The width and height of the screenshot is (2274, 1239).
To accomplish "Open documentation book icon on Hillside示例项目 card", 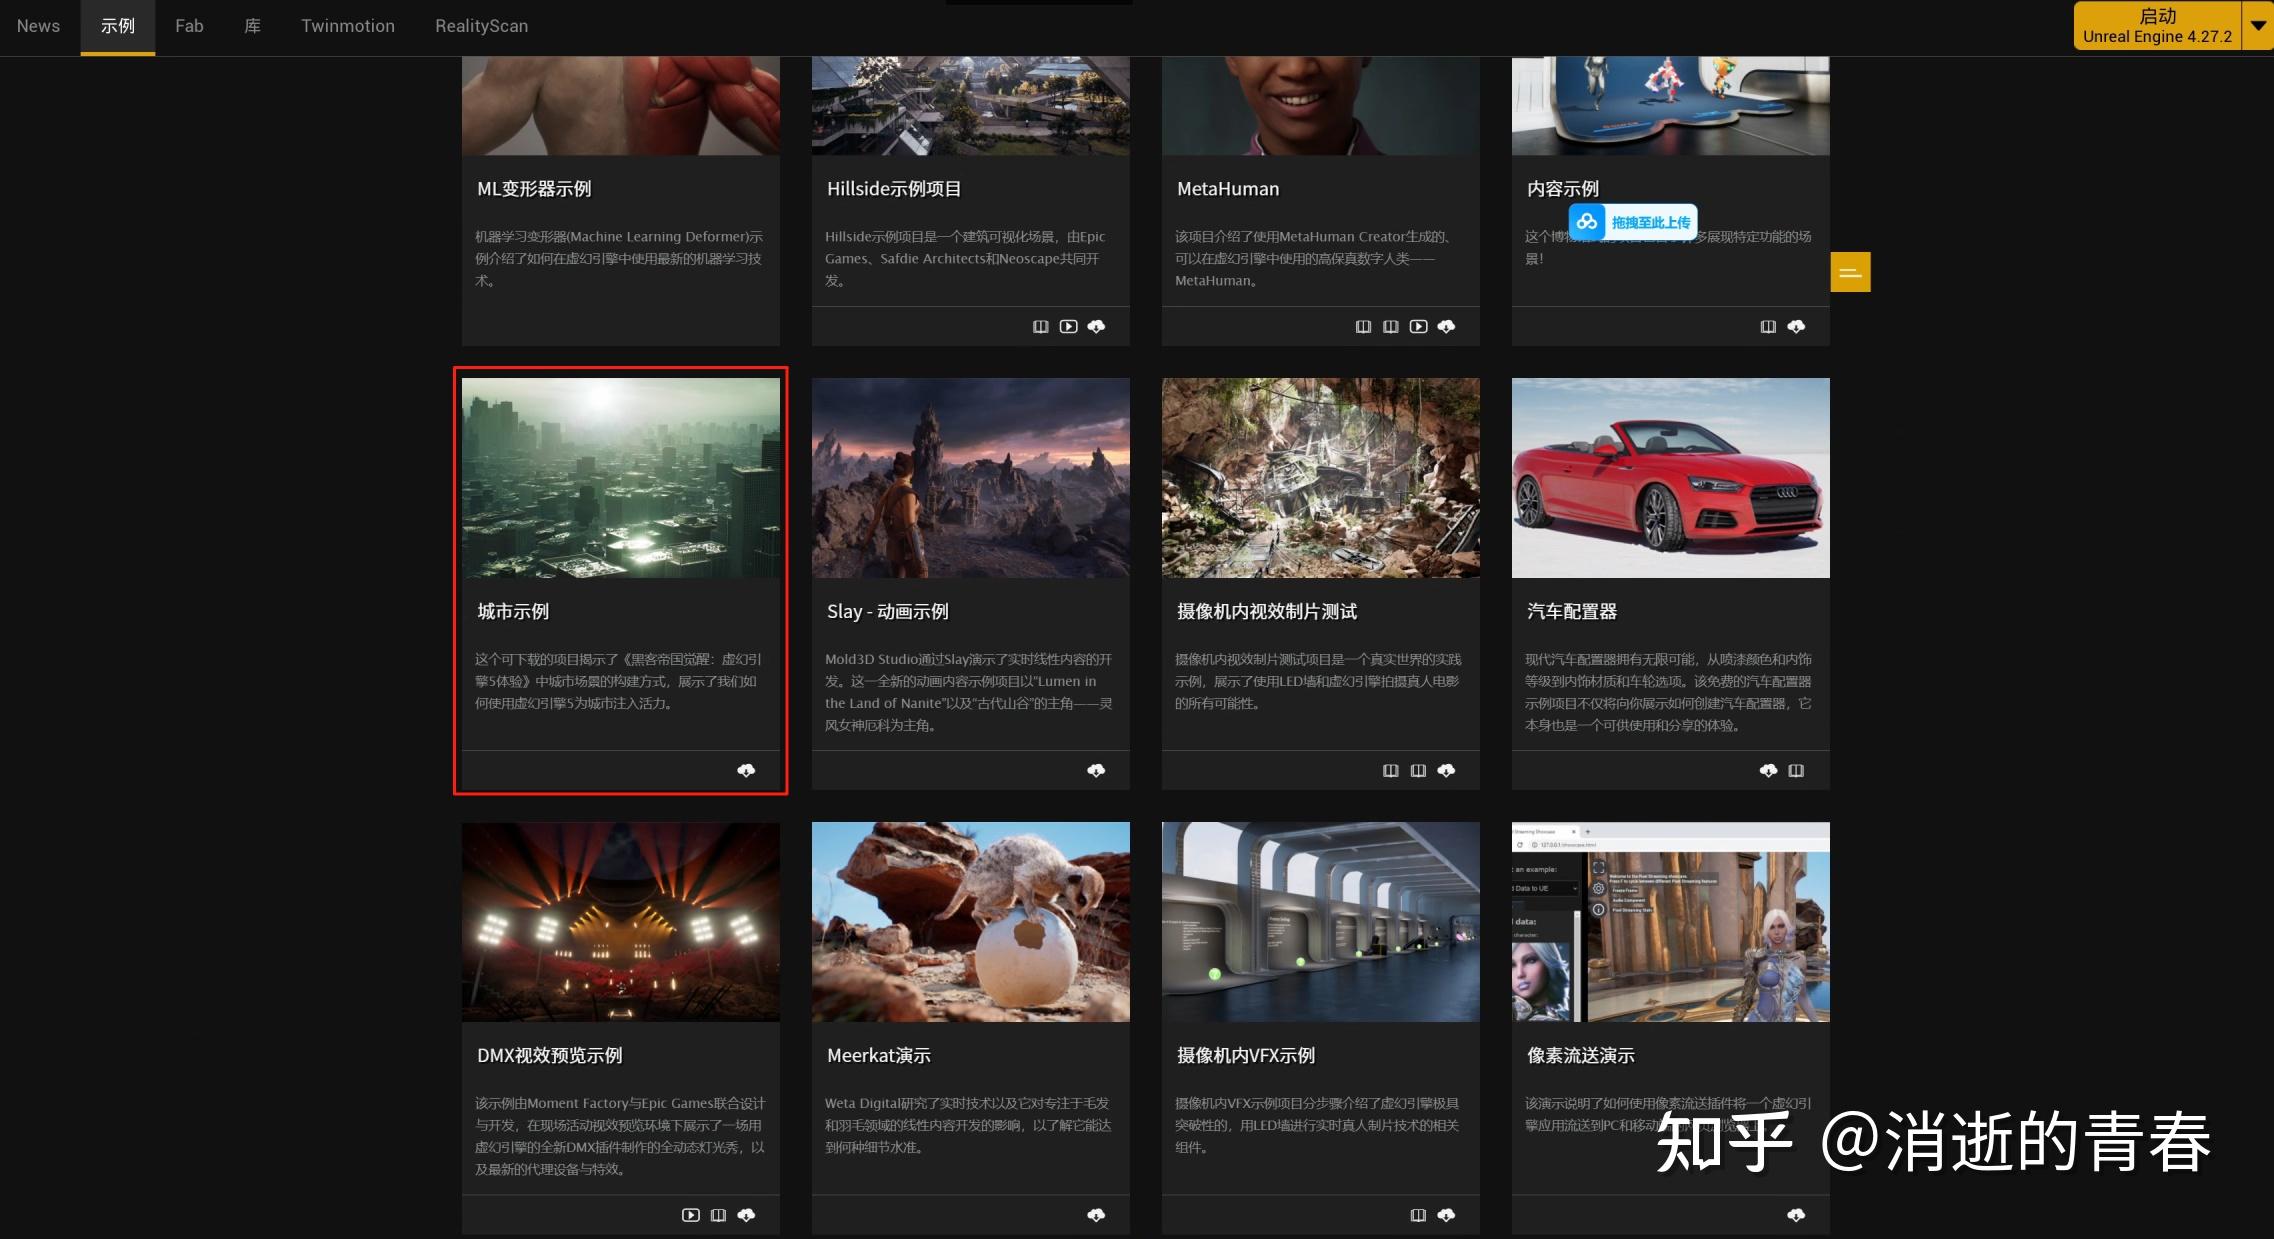I will click(x=1040, y=326).
